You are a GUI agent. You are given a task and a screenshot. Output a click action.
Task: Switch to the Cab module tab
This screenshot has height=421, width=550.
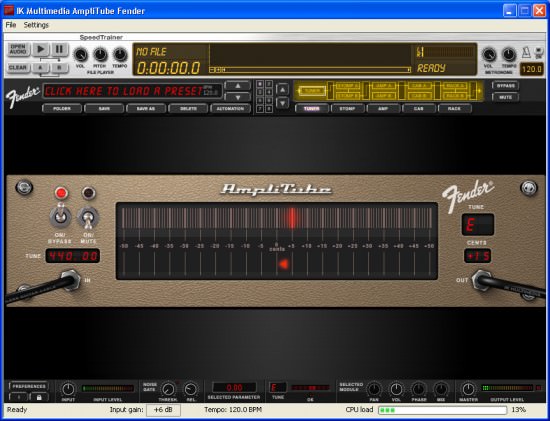419,108
